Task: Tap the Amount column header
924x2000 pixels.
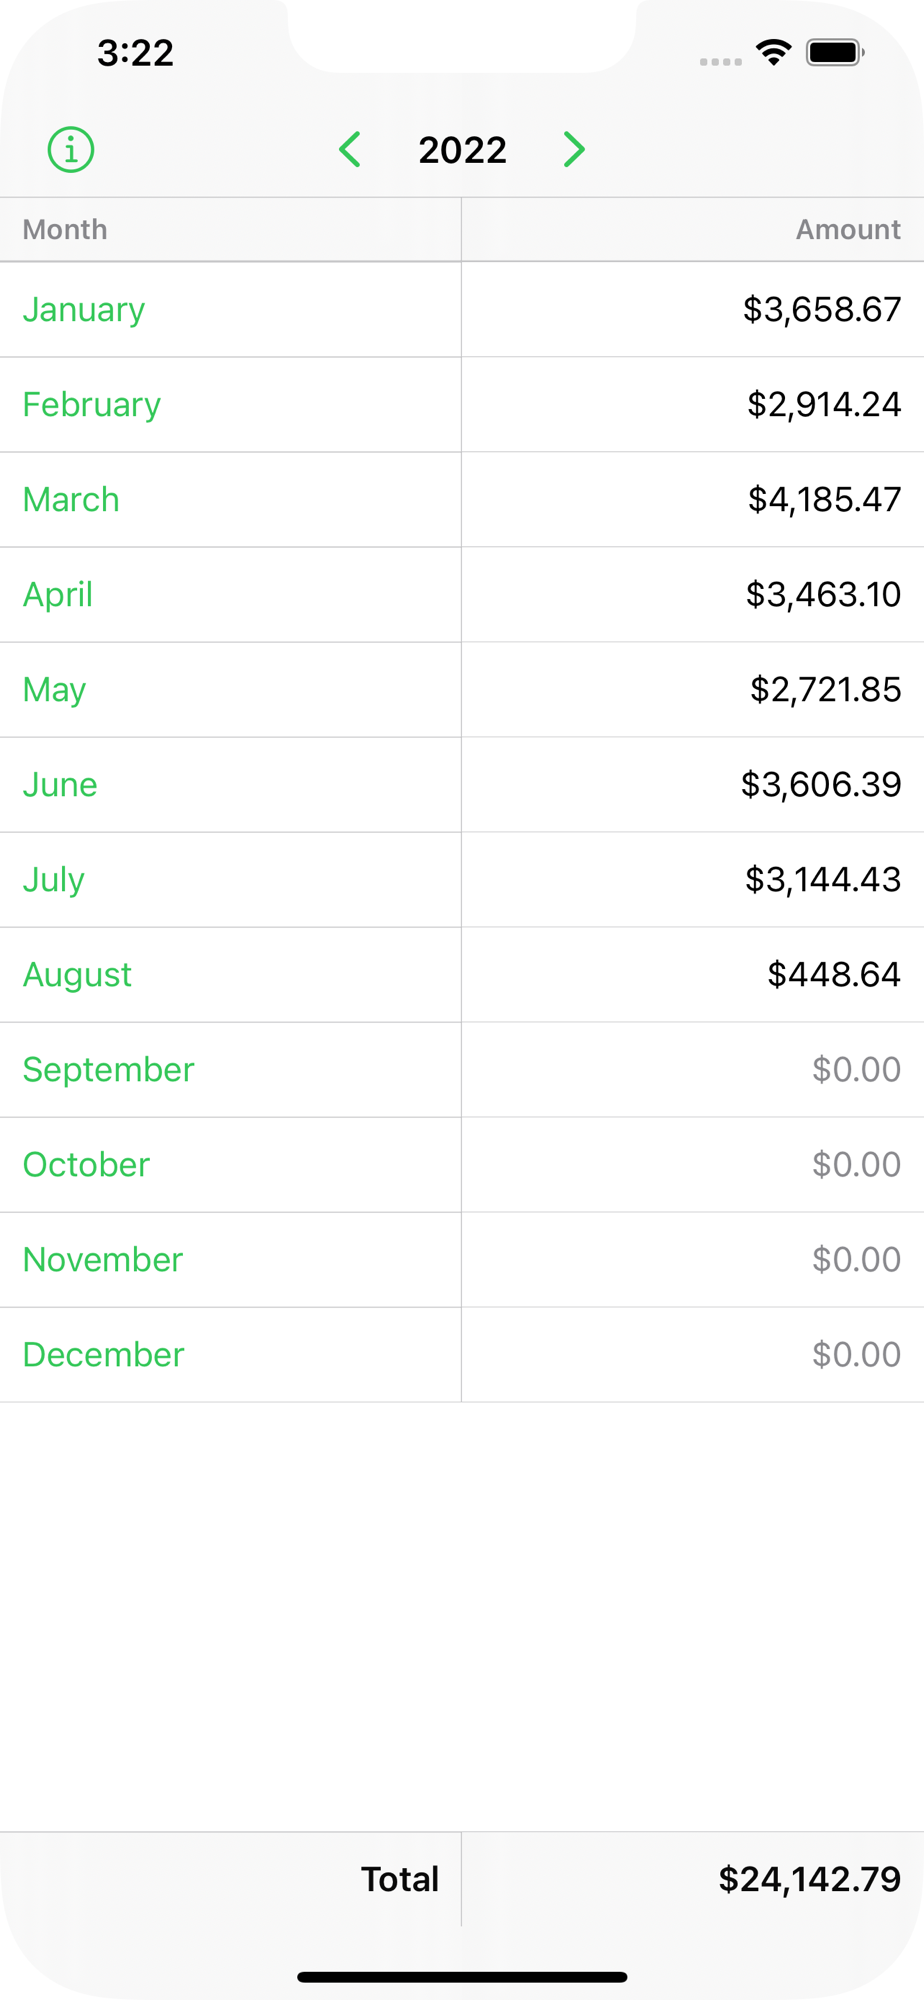Action: pyautogui.click(x=848, y=230)
